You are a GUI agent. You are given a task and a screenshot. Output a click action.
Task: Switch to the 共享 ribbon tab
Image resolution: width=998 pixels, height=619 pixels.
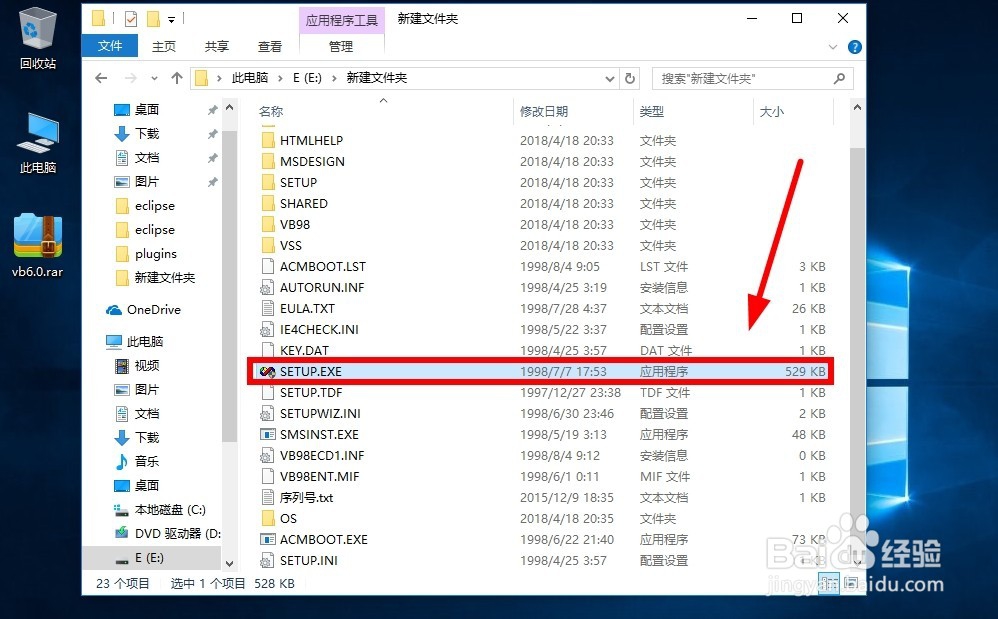[x=216, y=46]
